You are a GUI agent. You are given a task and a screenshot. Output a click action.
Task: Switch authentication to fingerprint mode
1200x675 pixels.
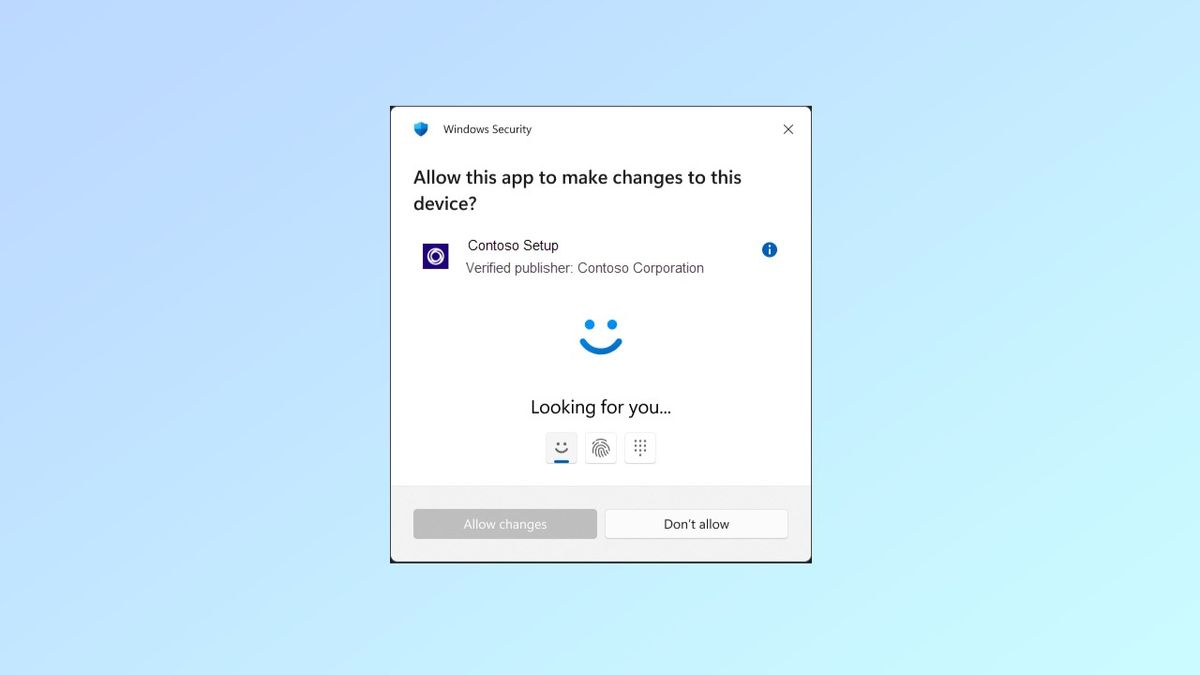601,448
